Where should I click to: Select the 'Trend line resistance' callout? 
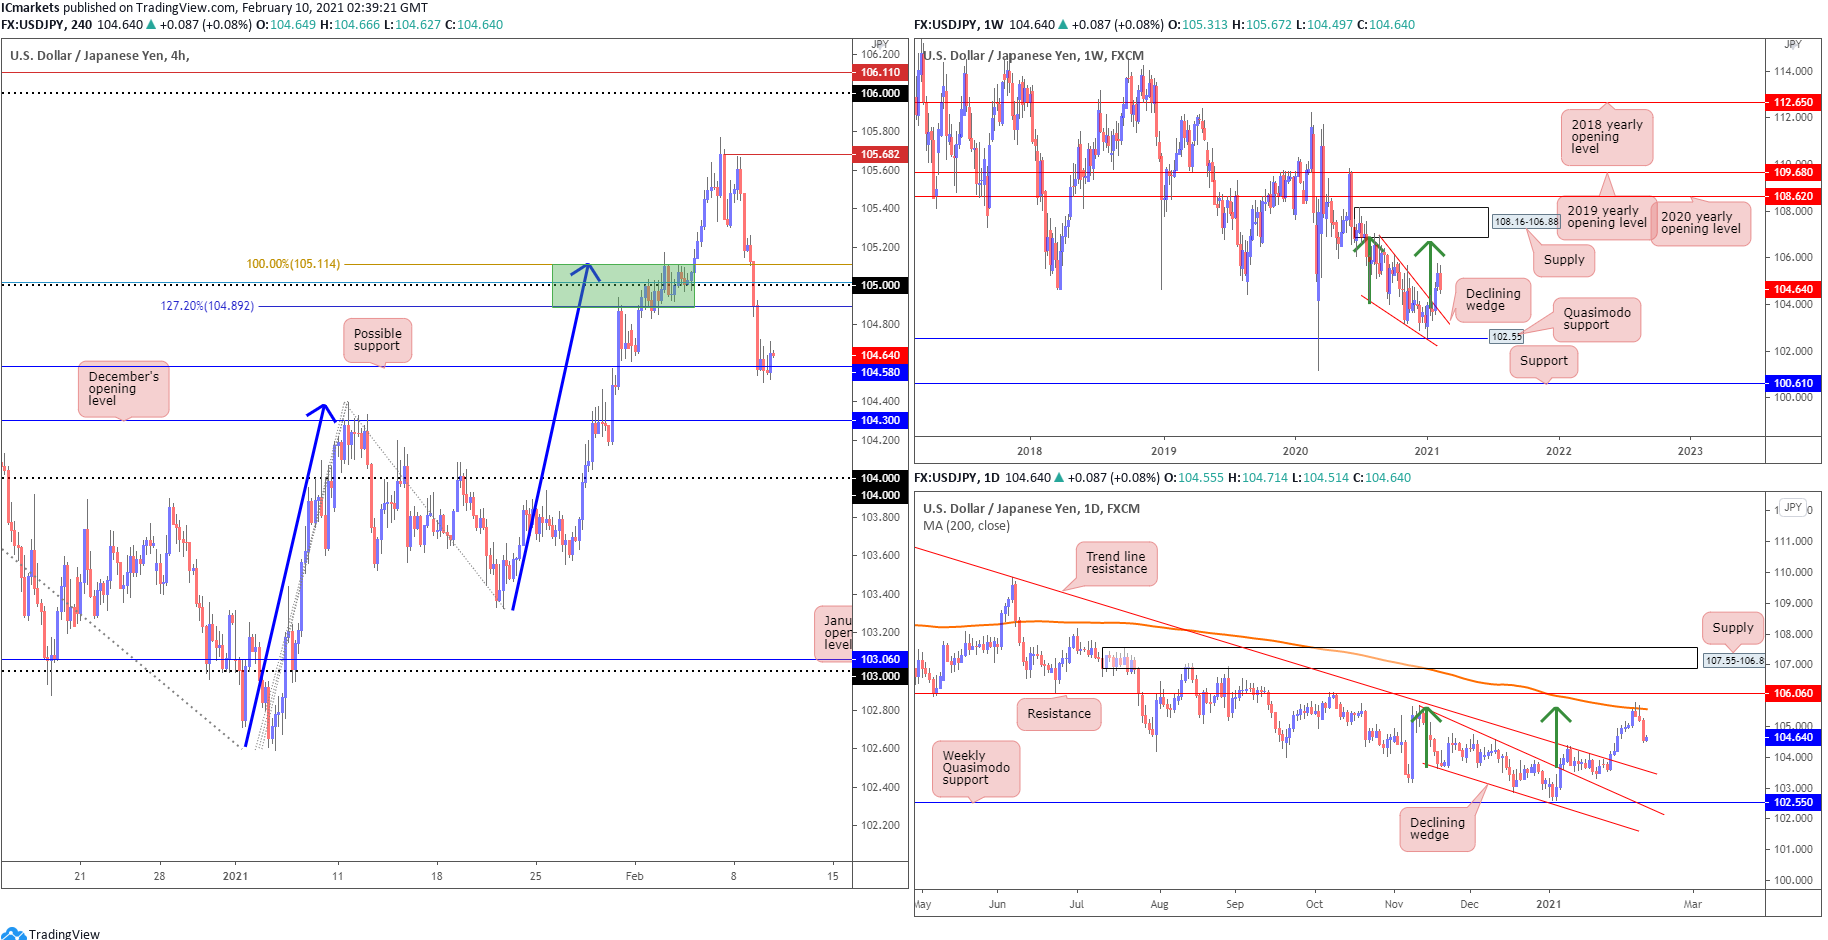click(x=1116, y=563)
